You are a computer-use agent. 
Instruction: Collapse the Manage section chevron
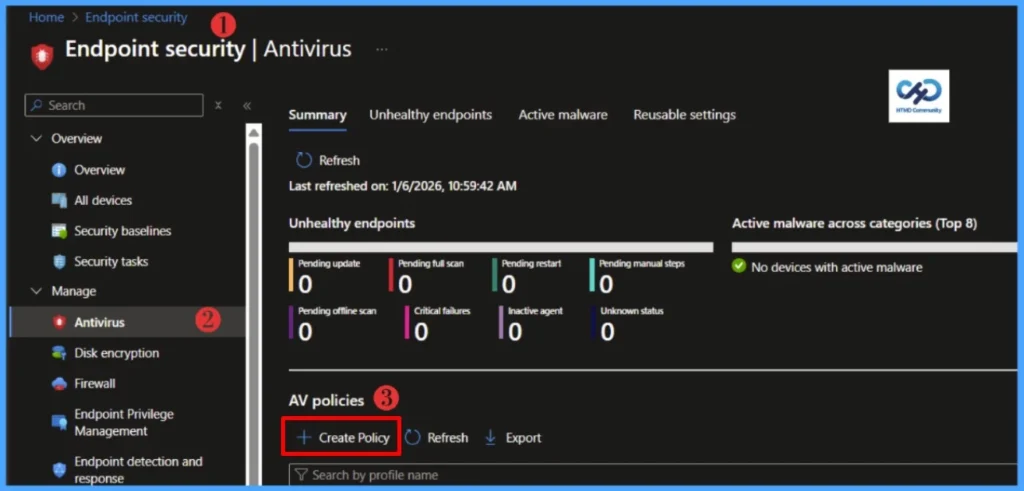(37, 291)
